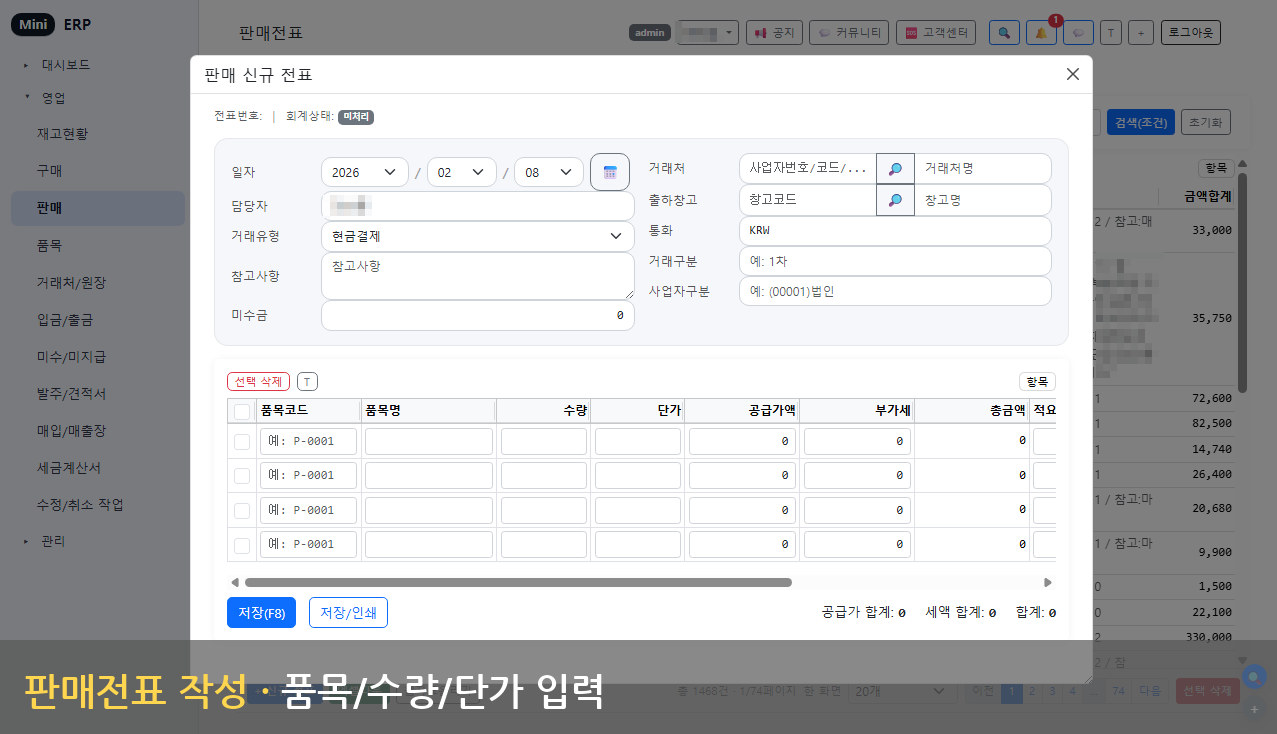
Task: Search 거래처 with the magnifier icon
Action: 895,169
